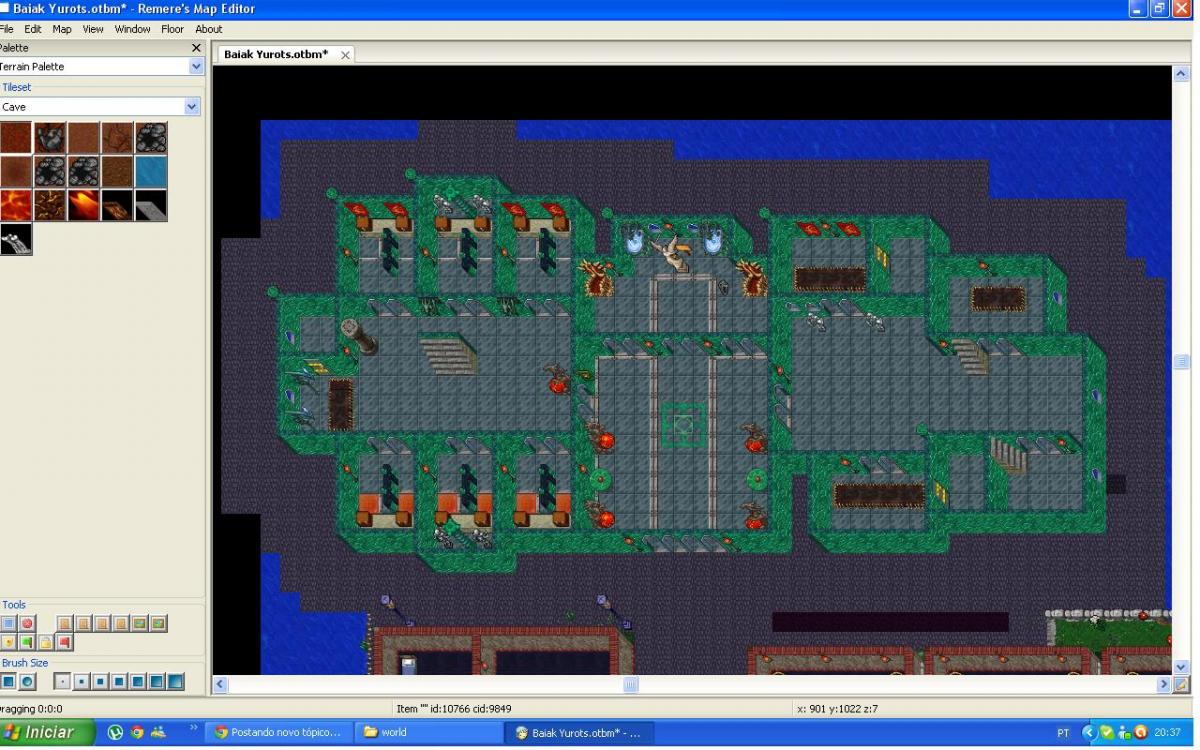Select the third brown door tool

[x=102, y=623]
